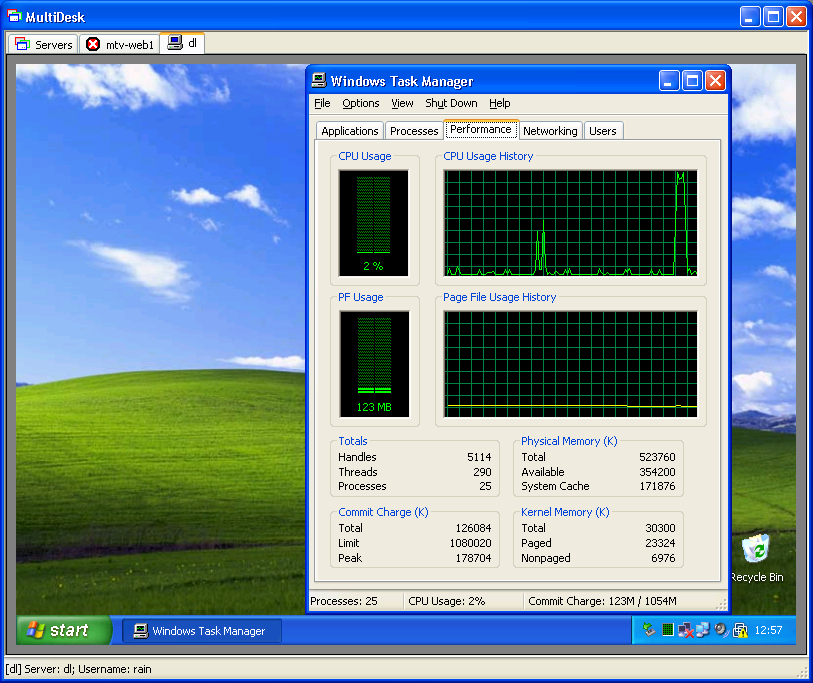Switch to the Processes tab

[x=414, y=131]
